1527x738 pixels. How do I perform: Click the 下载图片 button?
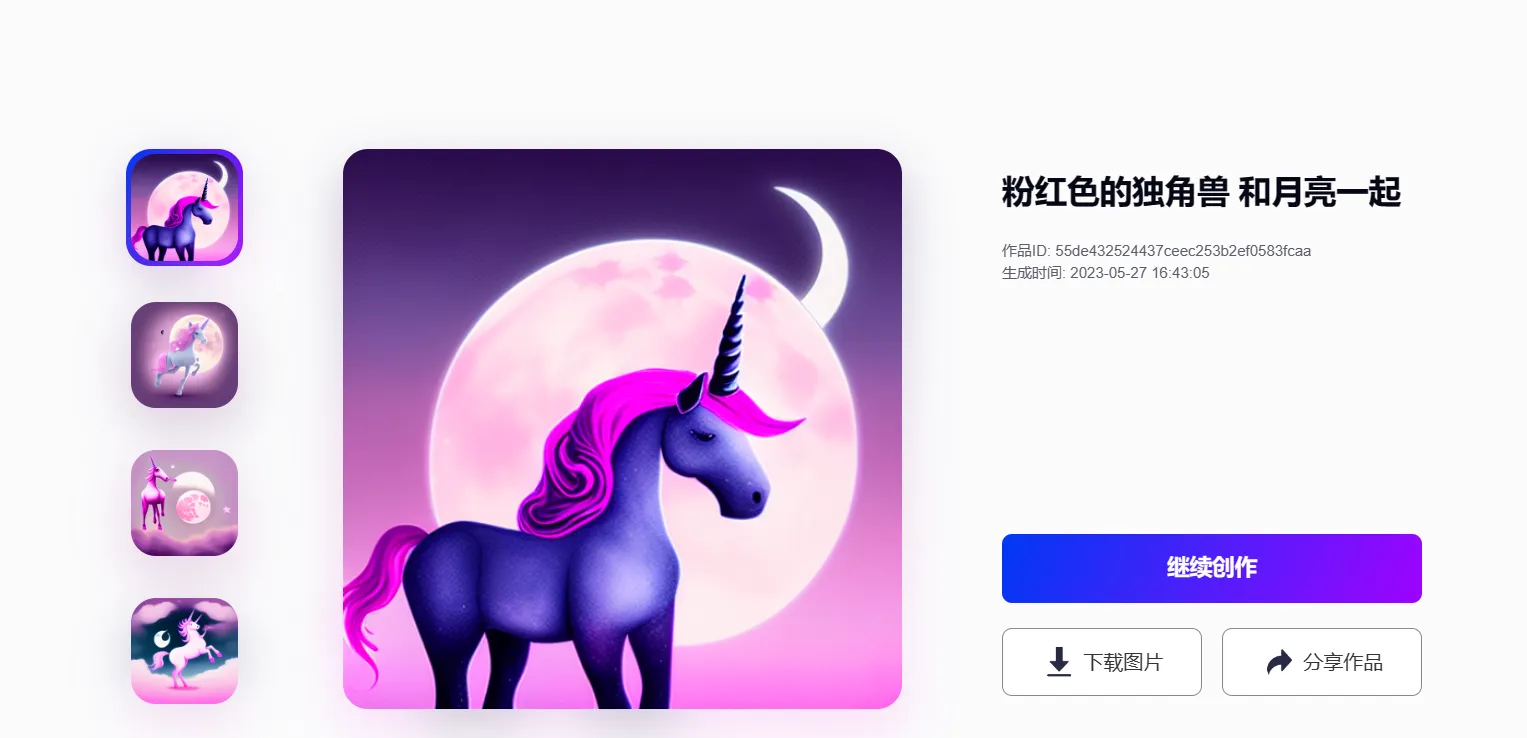(1102, 662)
